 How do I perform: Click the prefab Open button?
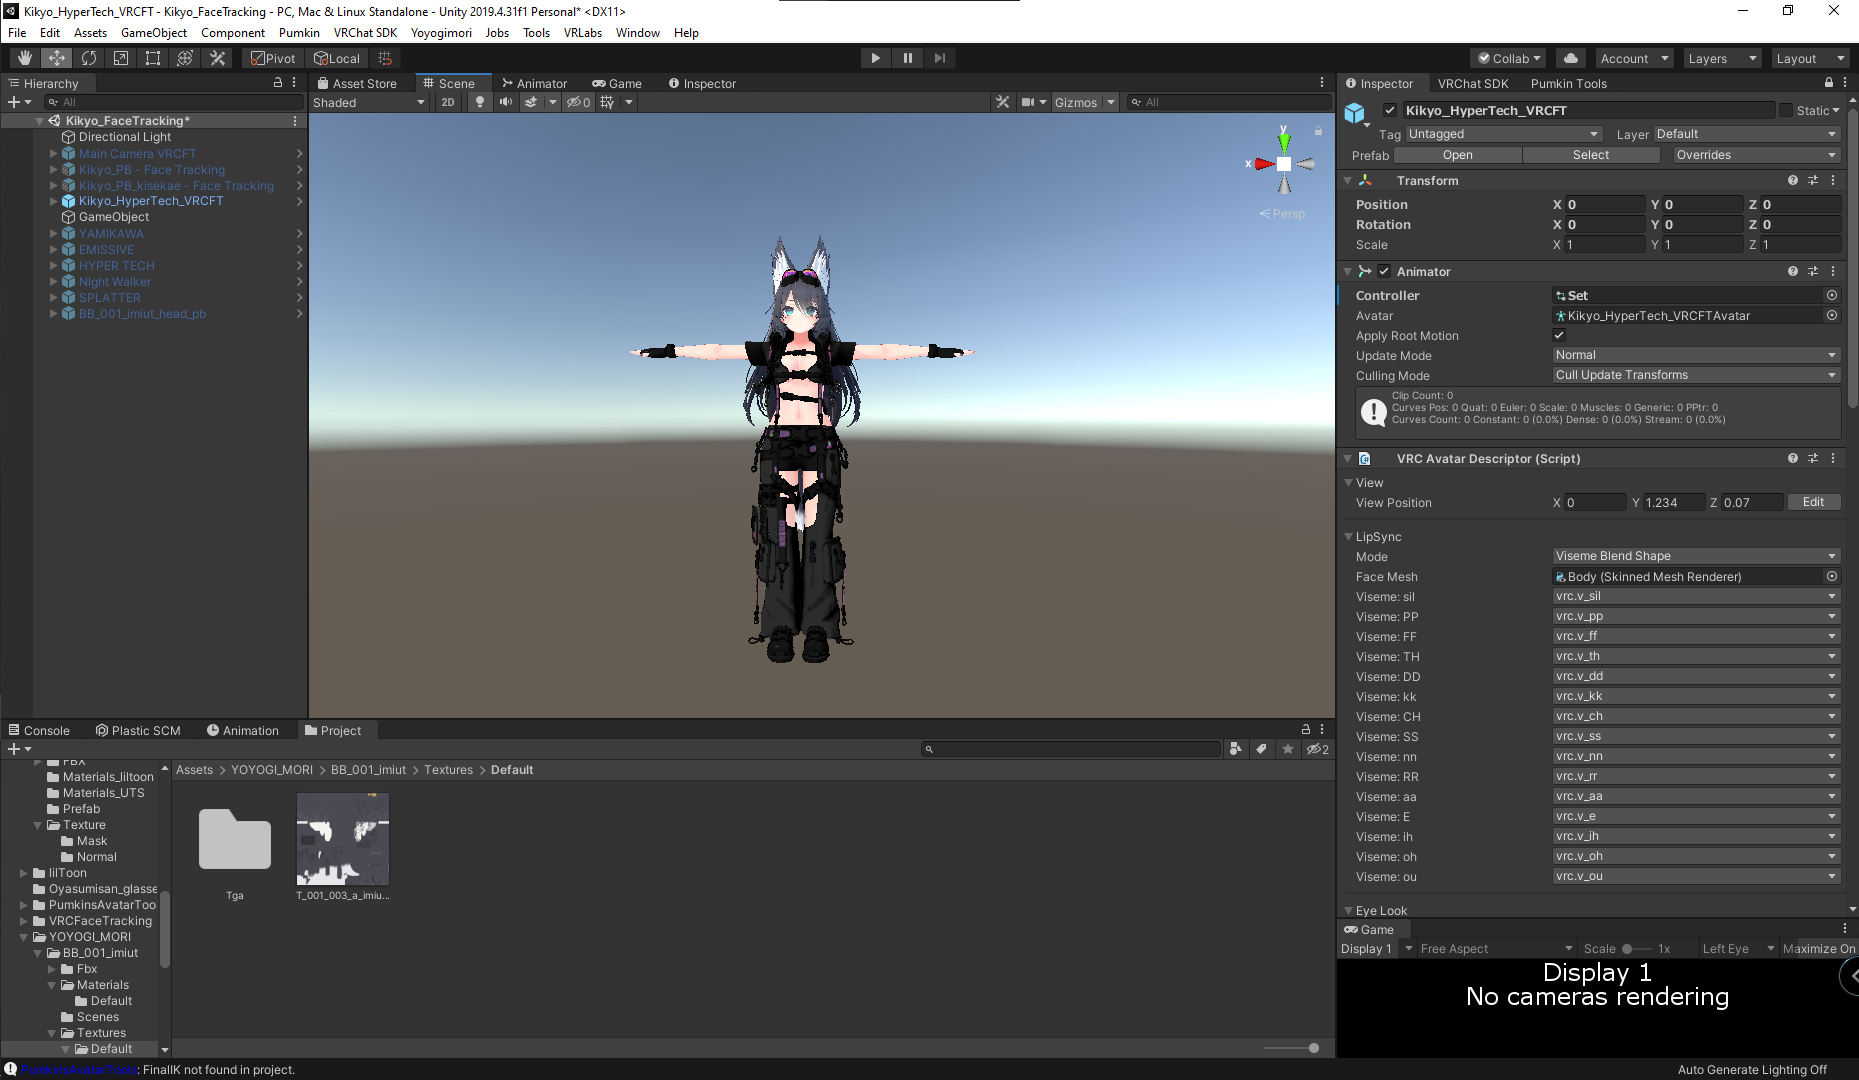tap(1457, 155)
